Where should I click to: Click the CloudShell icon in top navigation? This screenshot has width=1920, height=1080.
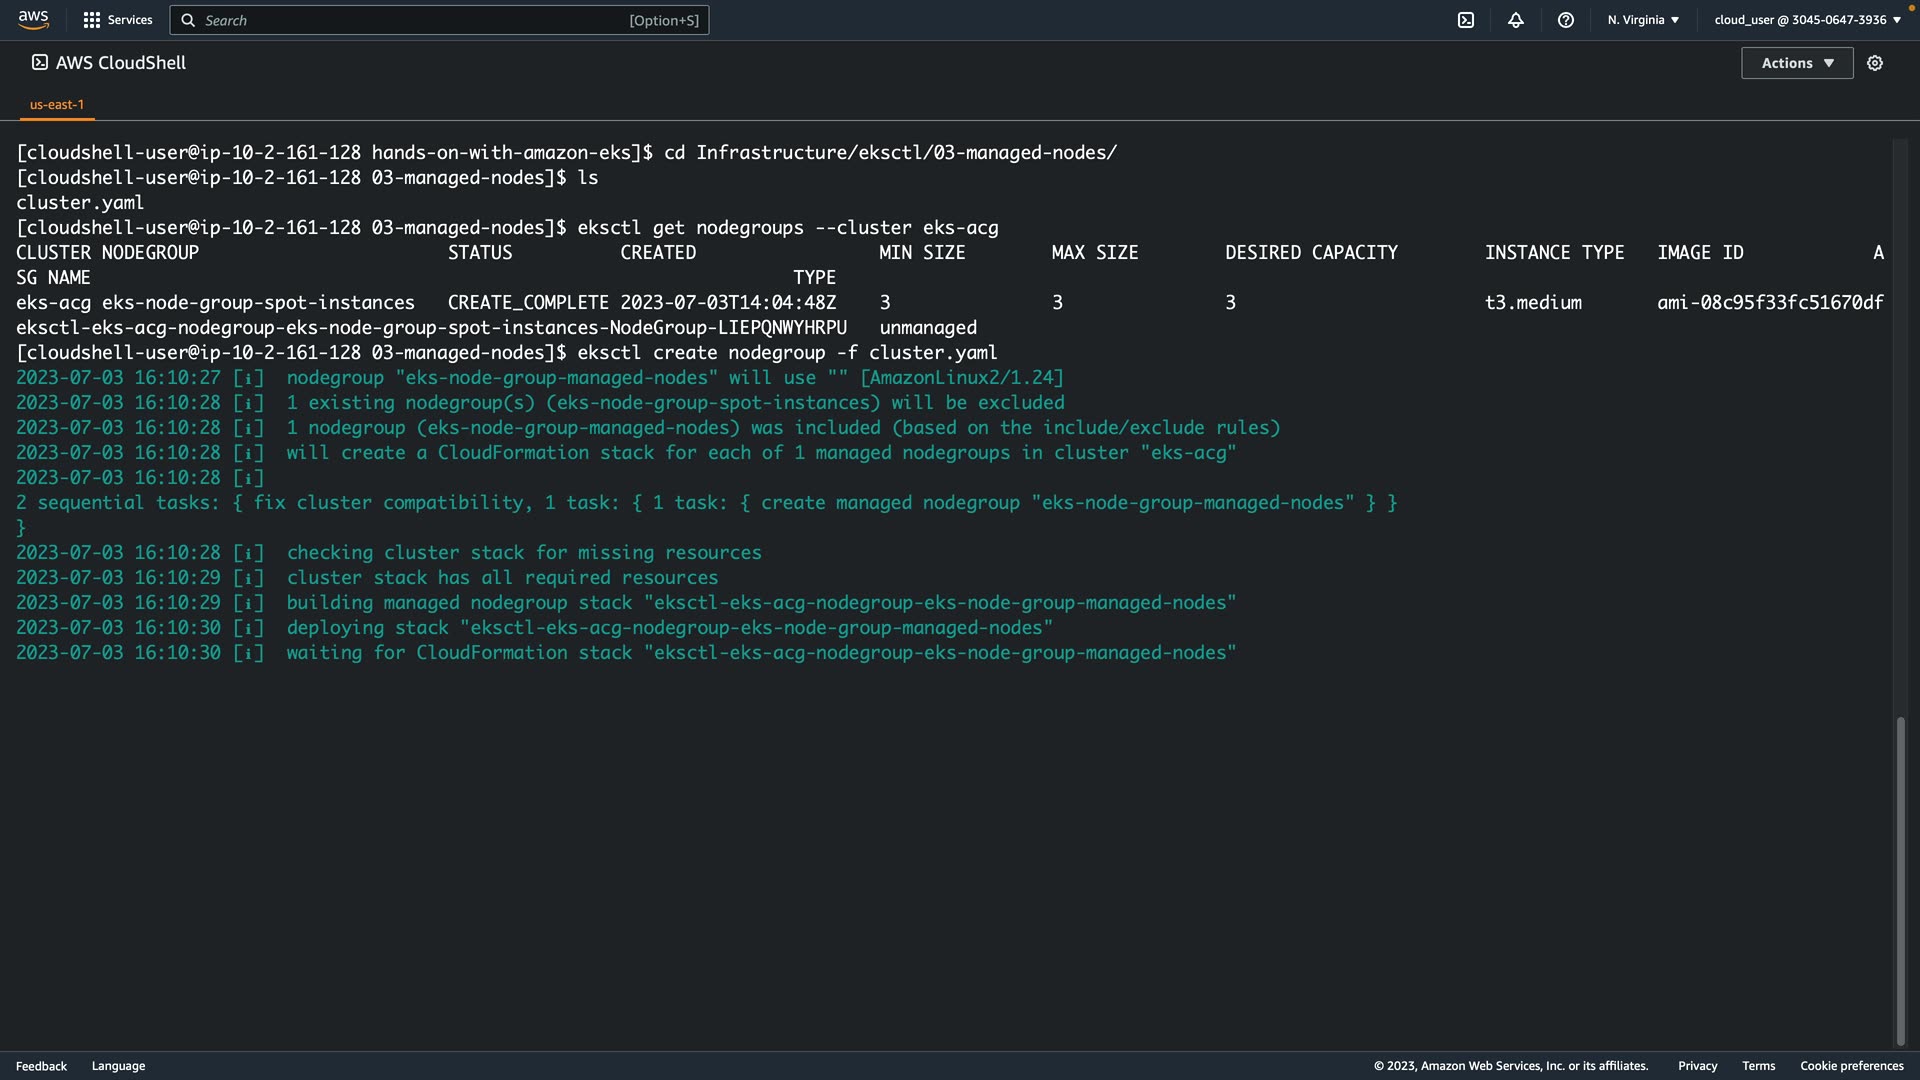(x=1466, y=20)
